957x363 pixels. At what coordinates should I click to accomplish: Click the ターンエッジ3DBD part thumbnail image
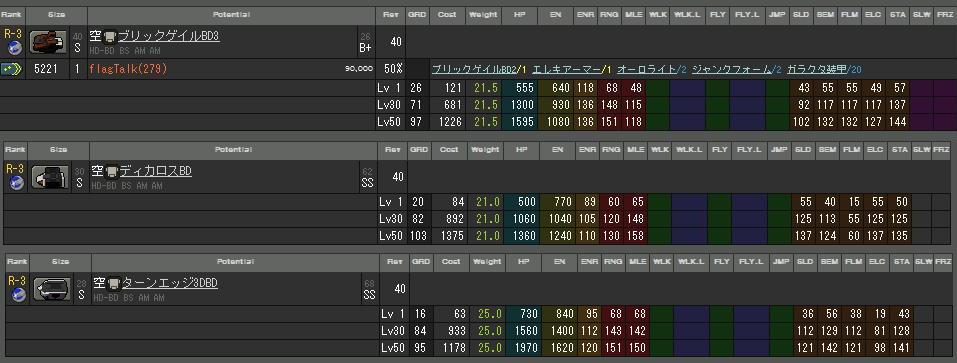(x=52, y=289)
